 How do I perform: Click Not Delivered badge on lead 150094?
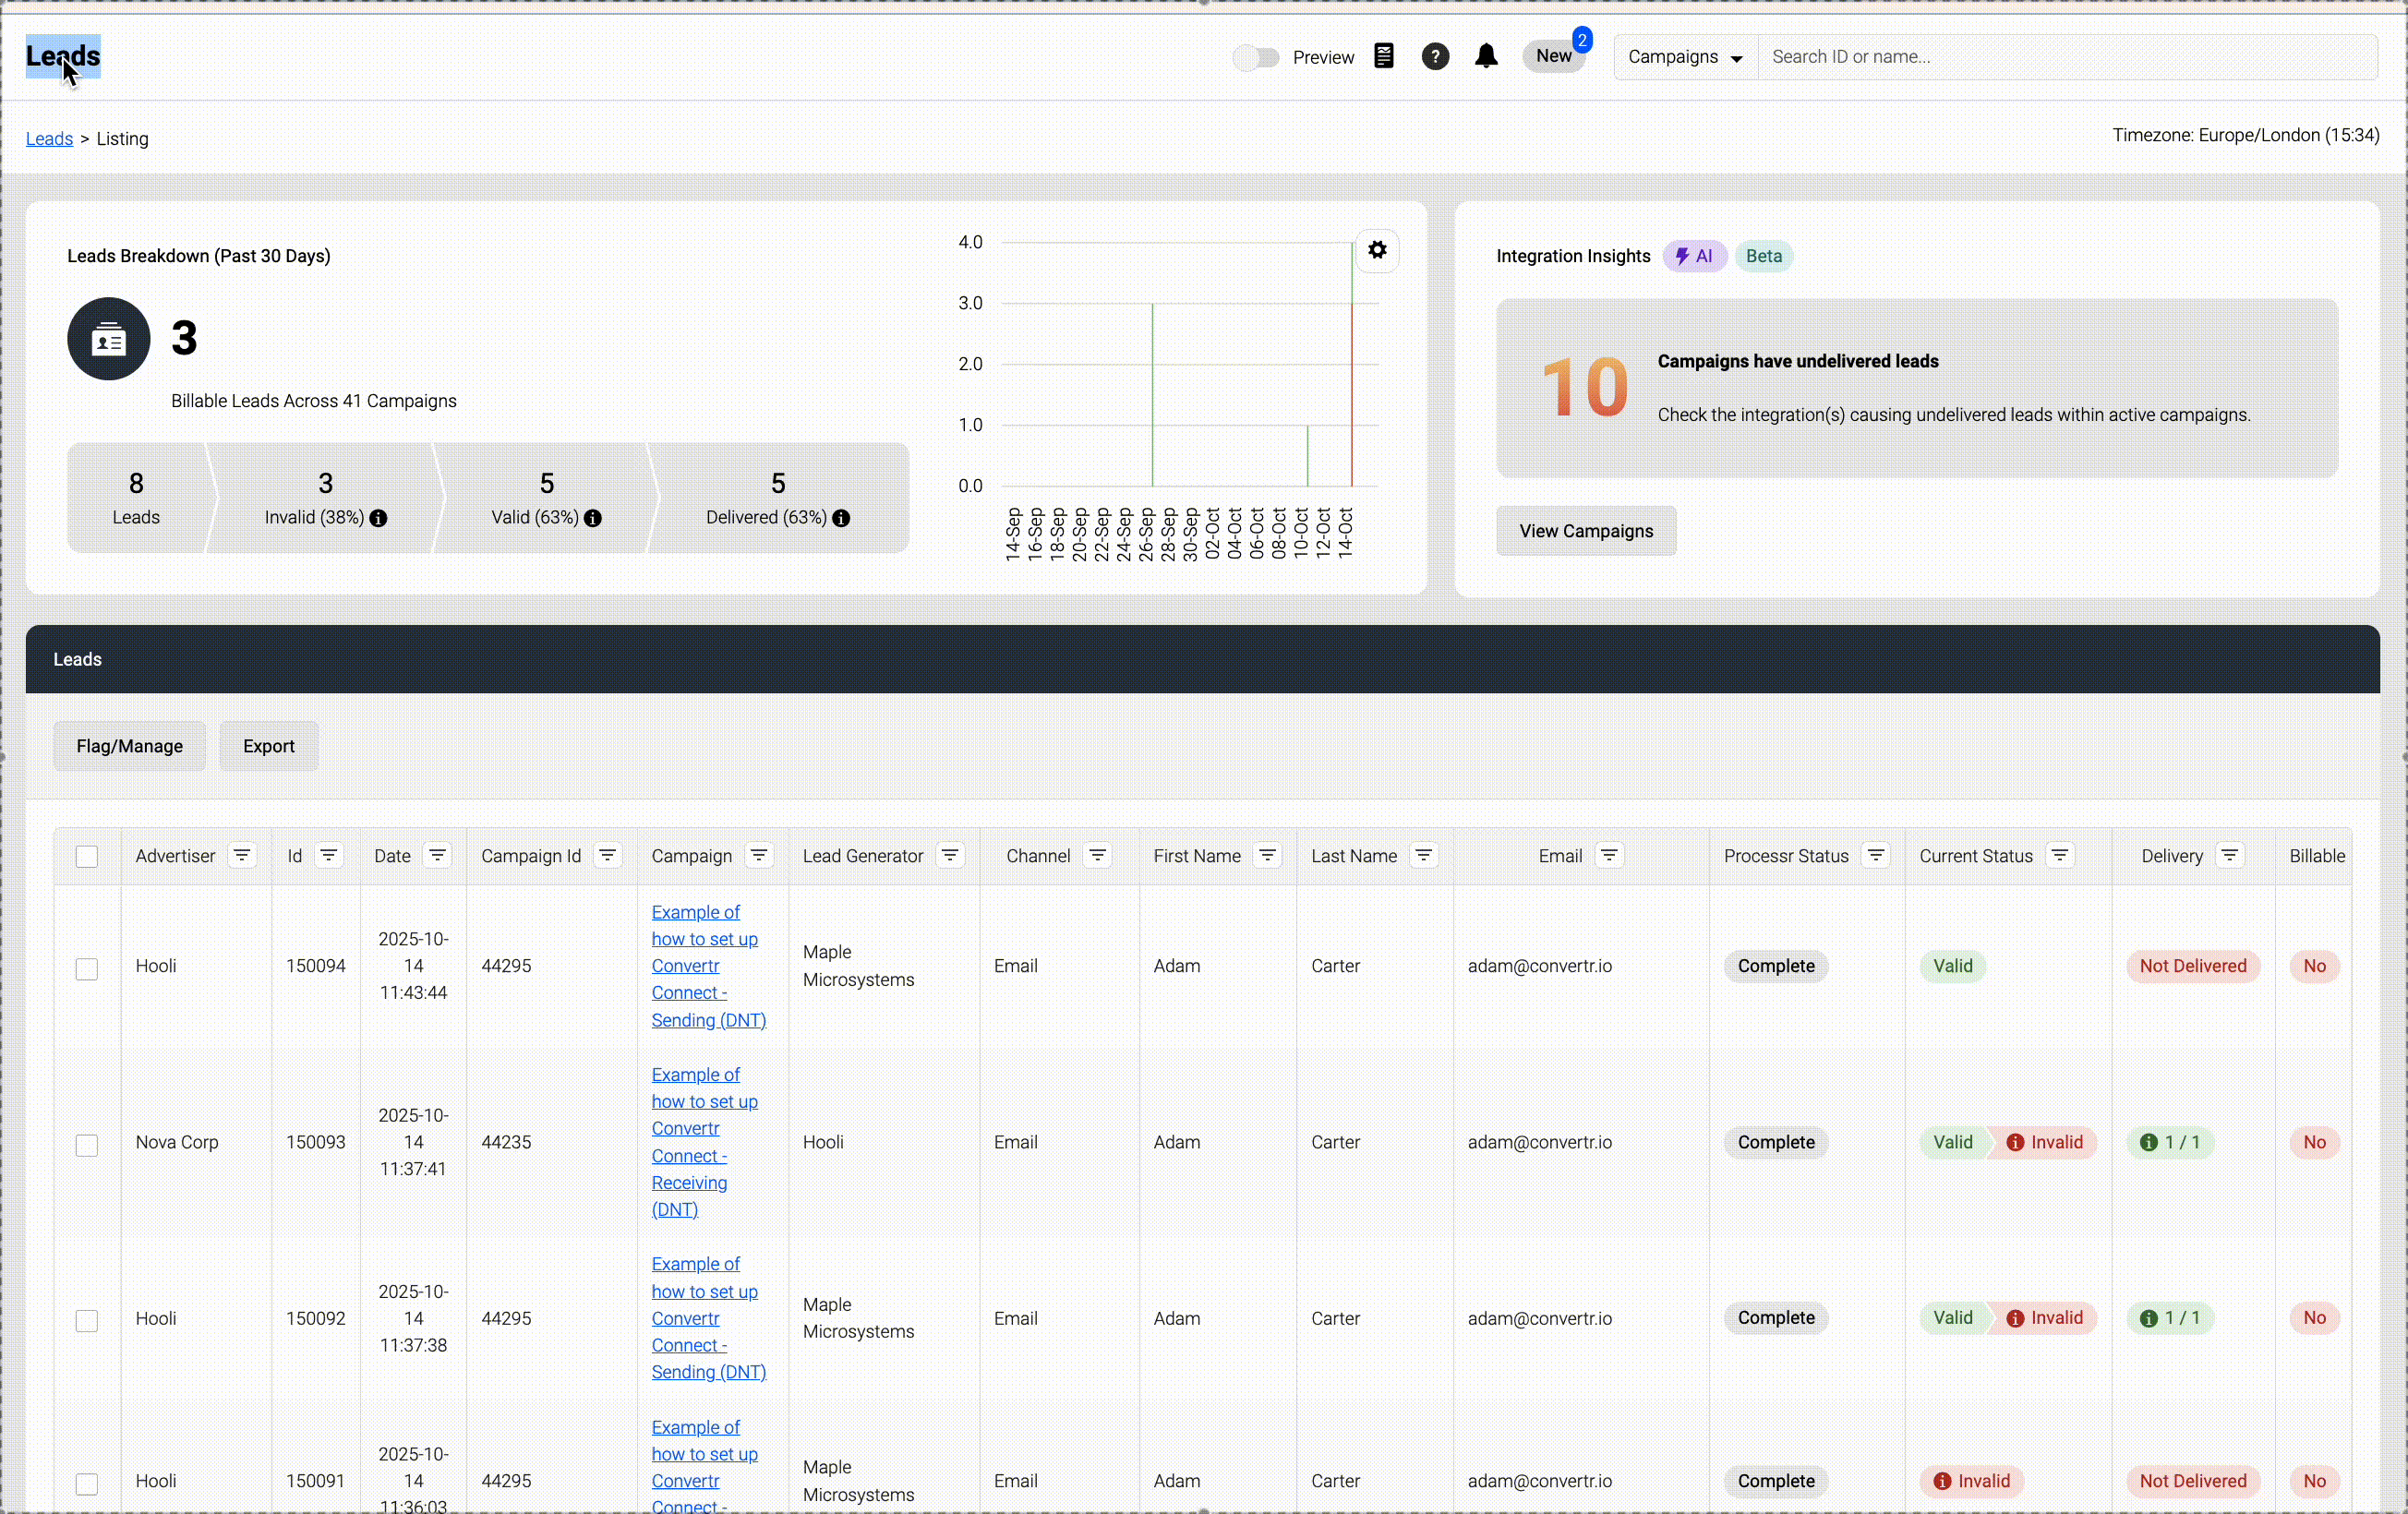pos(2193,966)
